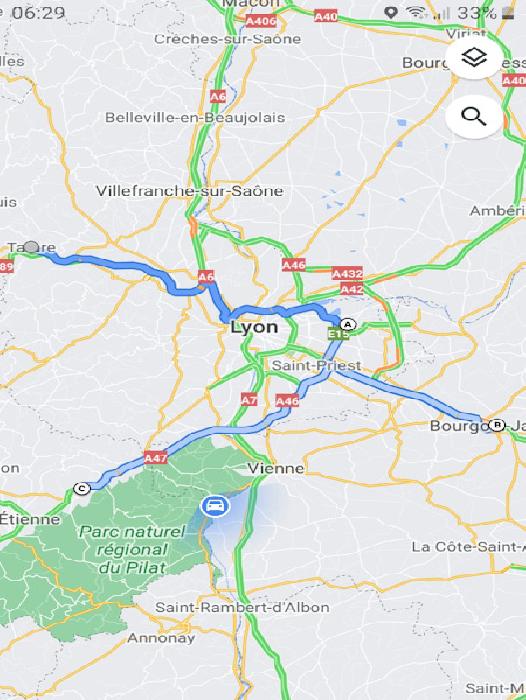Tap the Saint-Rambert-d'Albon label

(242, 608)
